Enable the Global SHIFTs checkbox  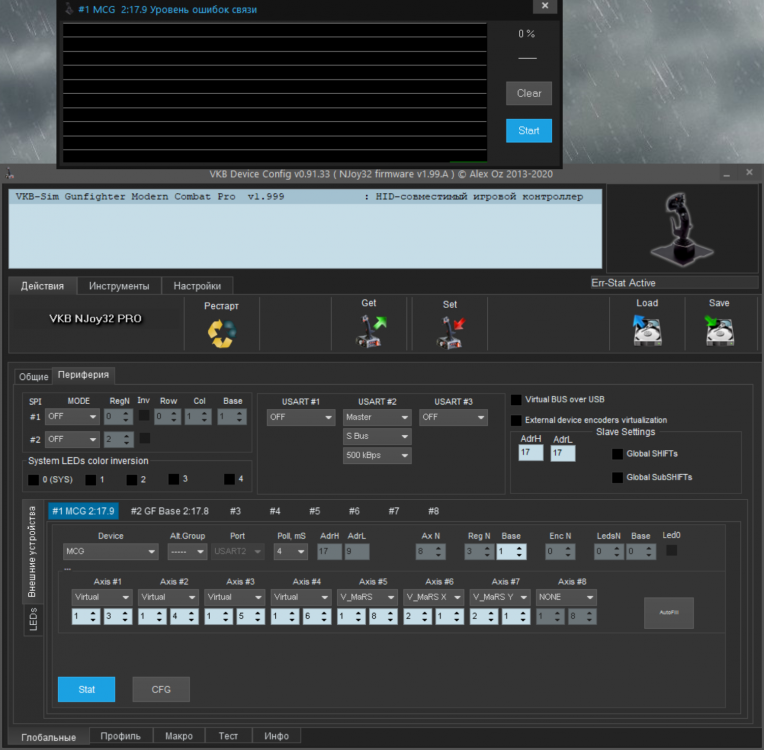(x=618, y=454)
